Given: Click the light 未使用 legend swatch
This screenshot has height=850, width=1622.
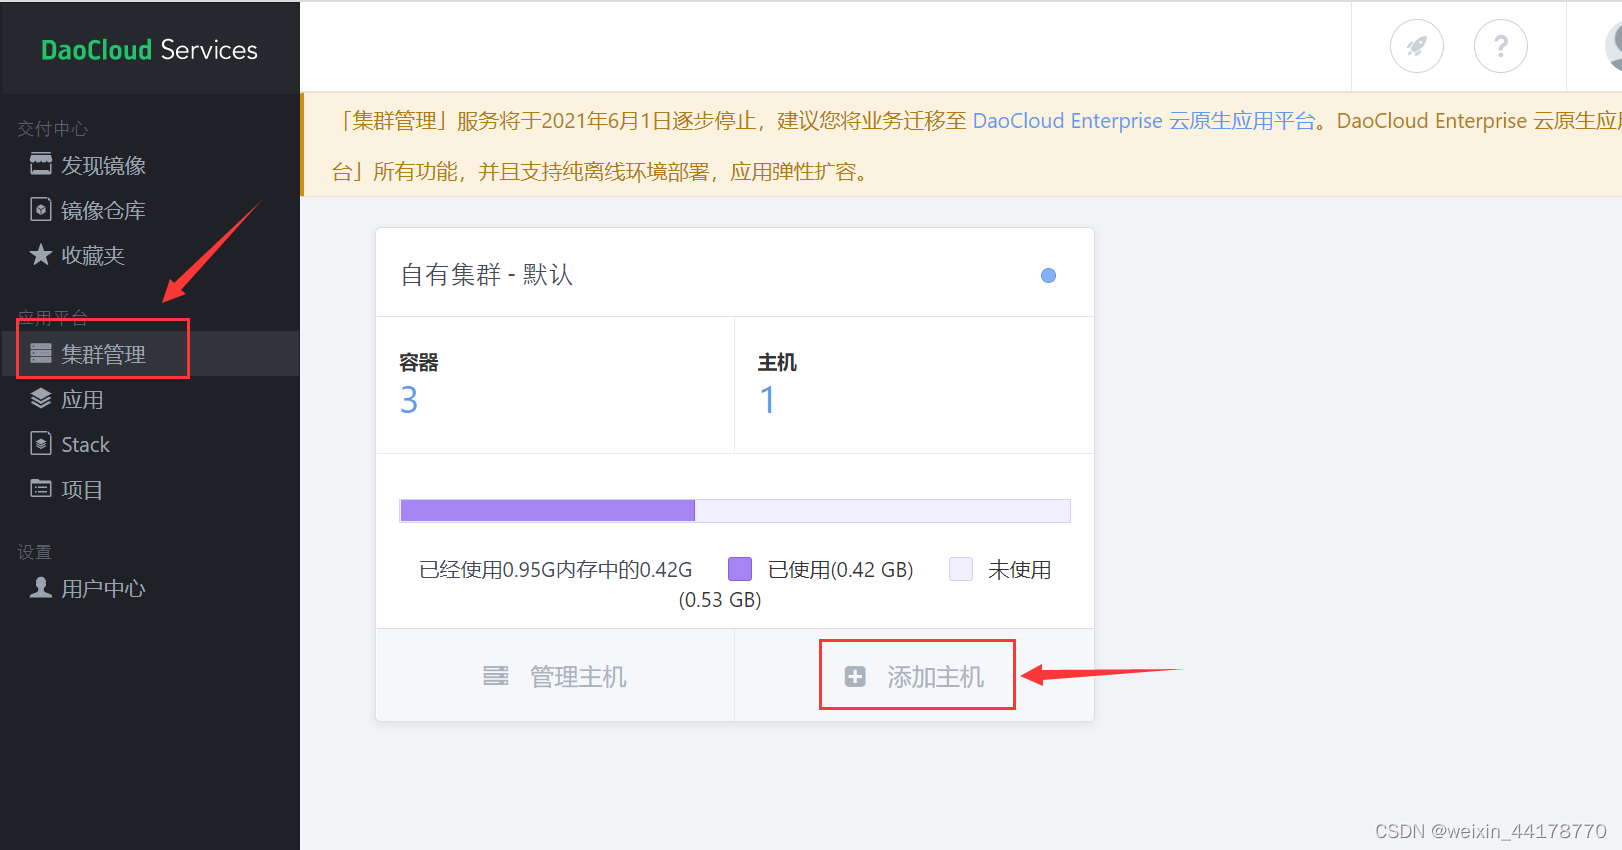Looking at the screenshot, I should [961, 569].
